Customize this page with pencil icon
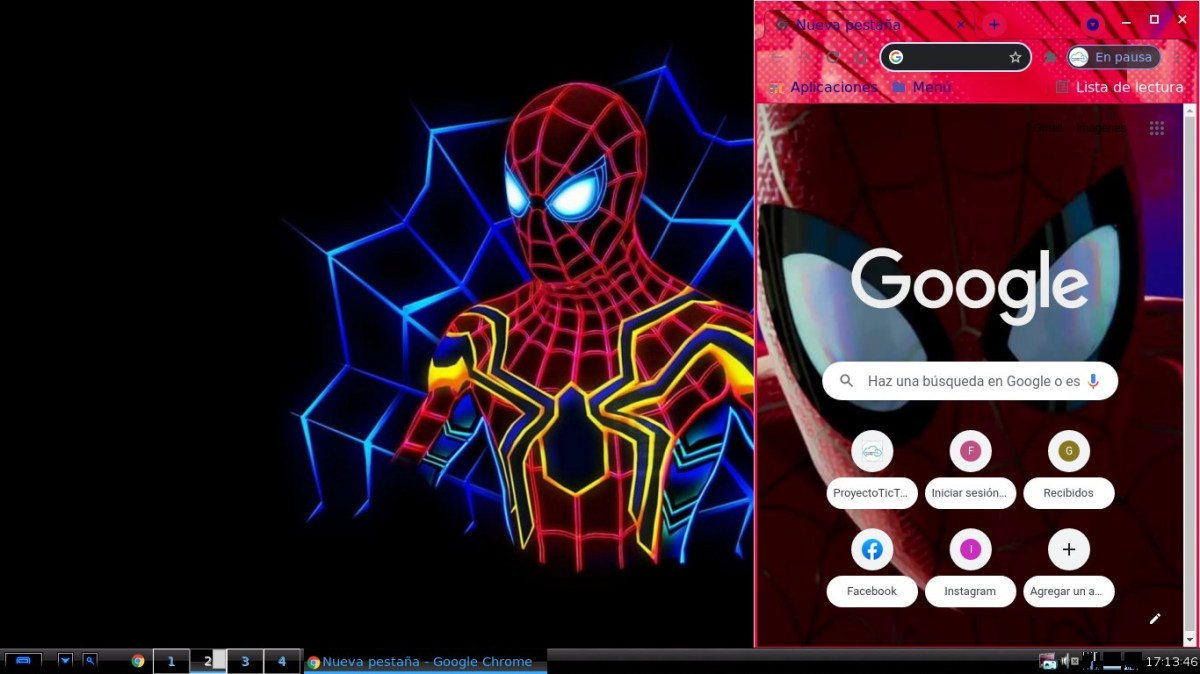 1155,619
